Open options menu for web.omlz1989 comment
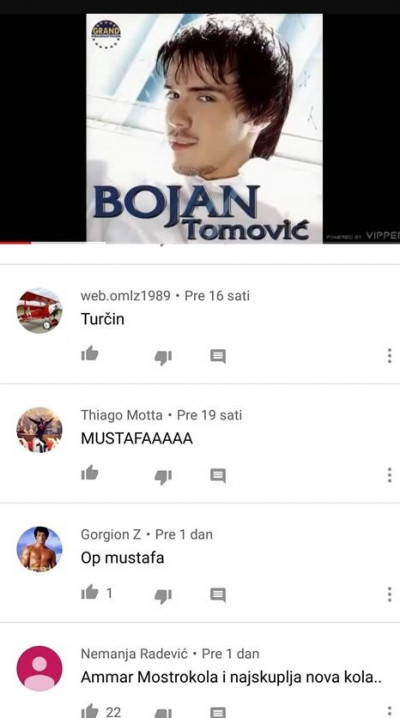Screen dimensions: 400x718 pos(389,356)
